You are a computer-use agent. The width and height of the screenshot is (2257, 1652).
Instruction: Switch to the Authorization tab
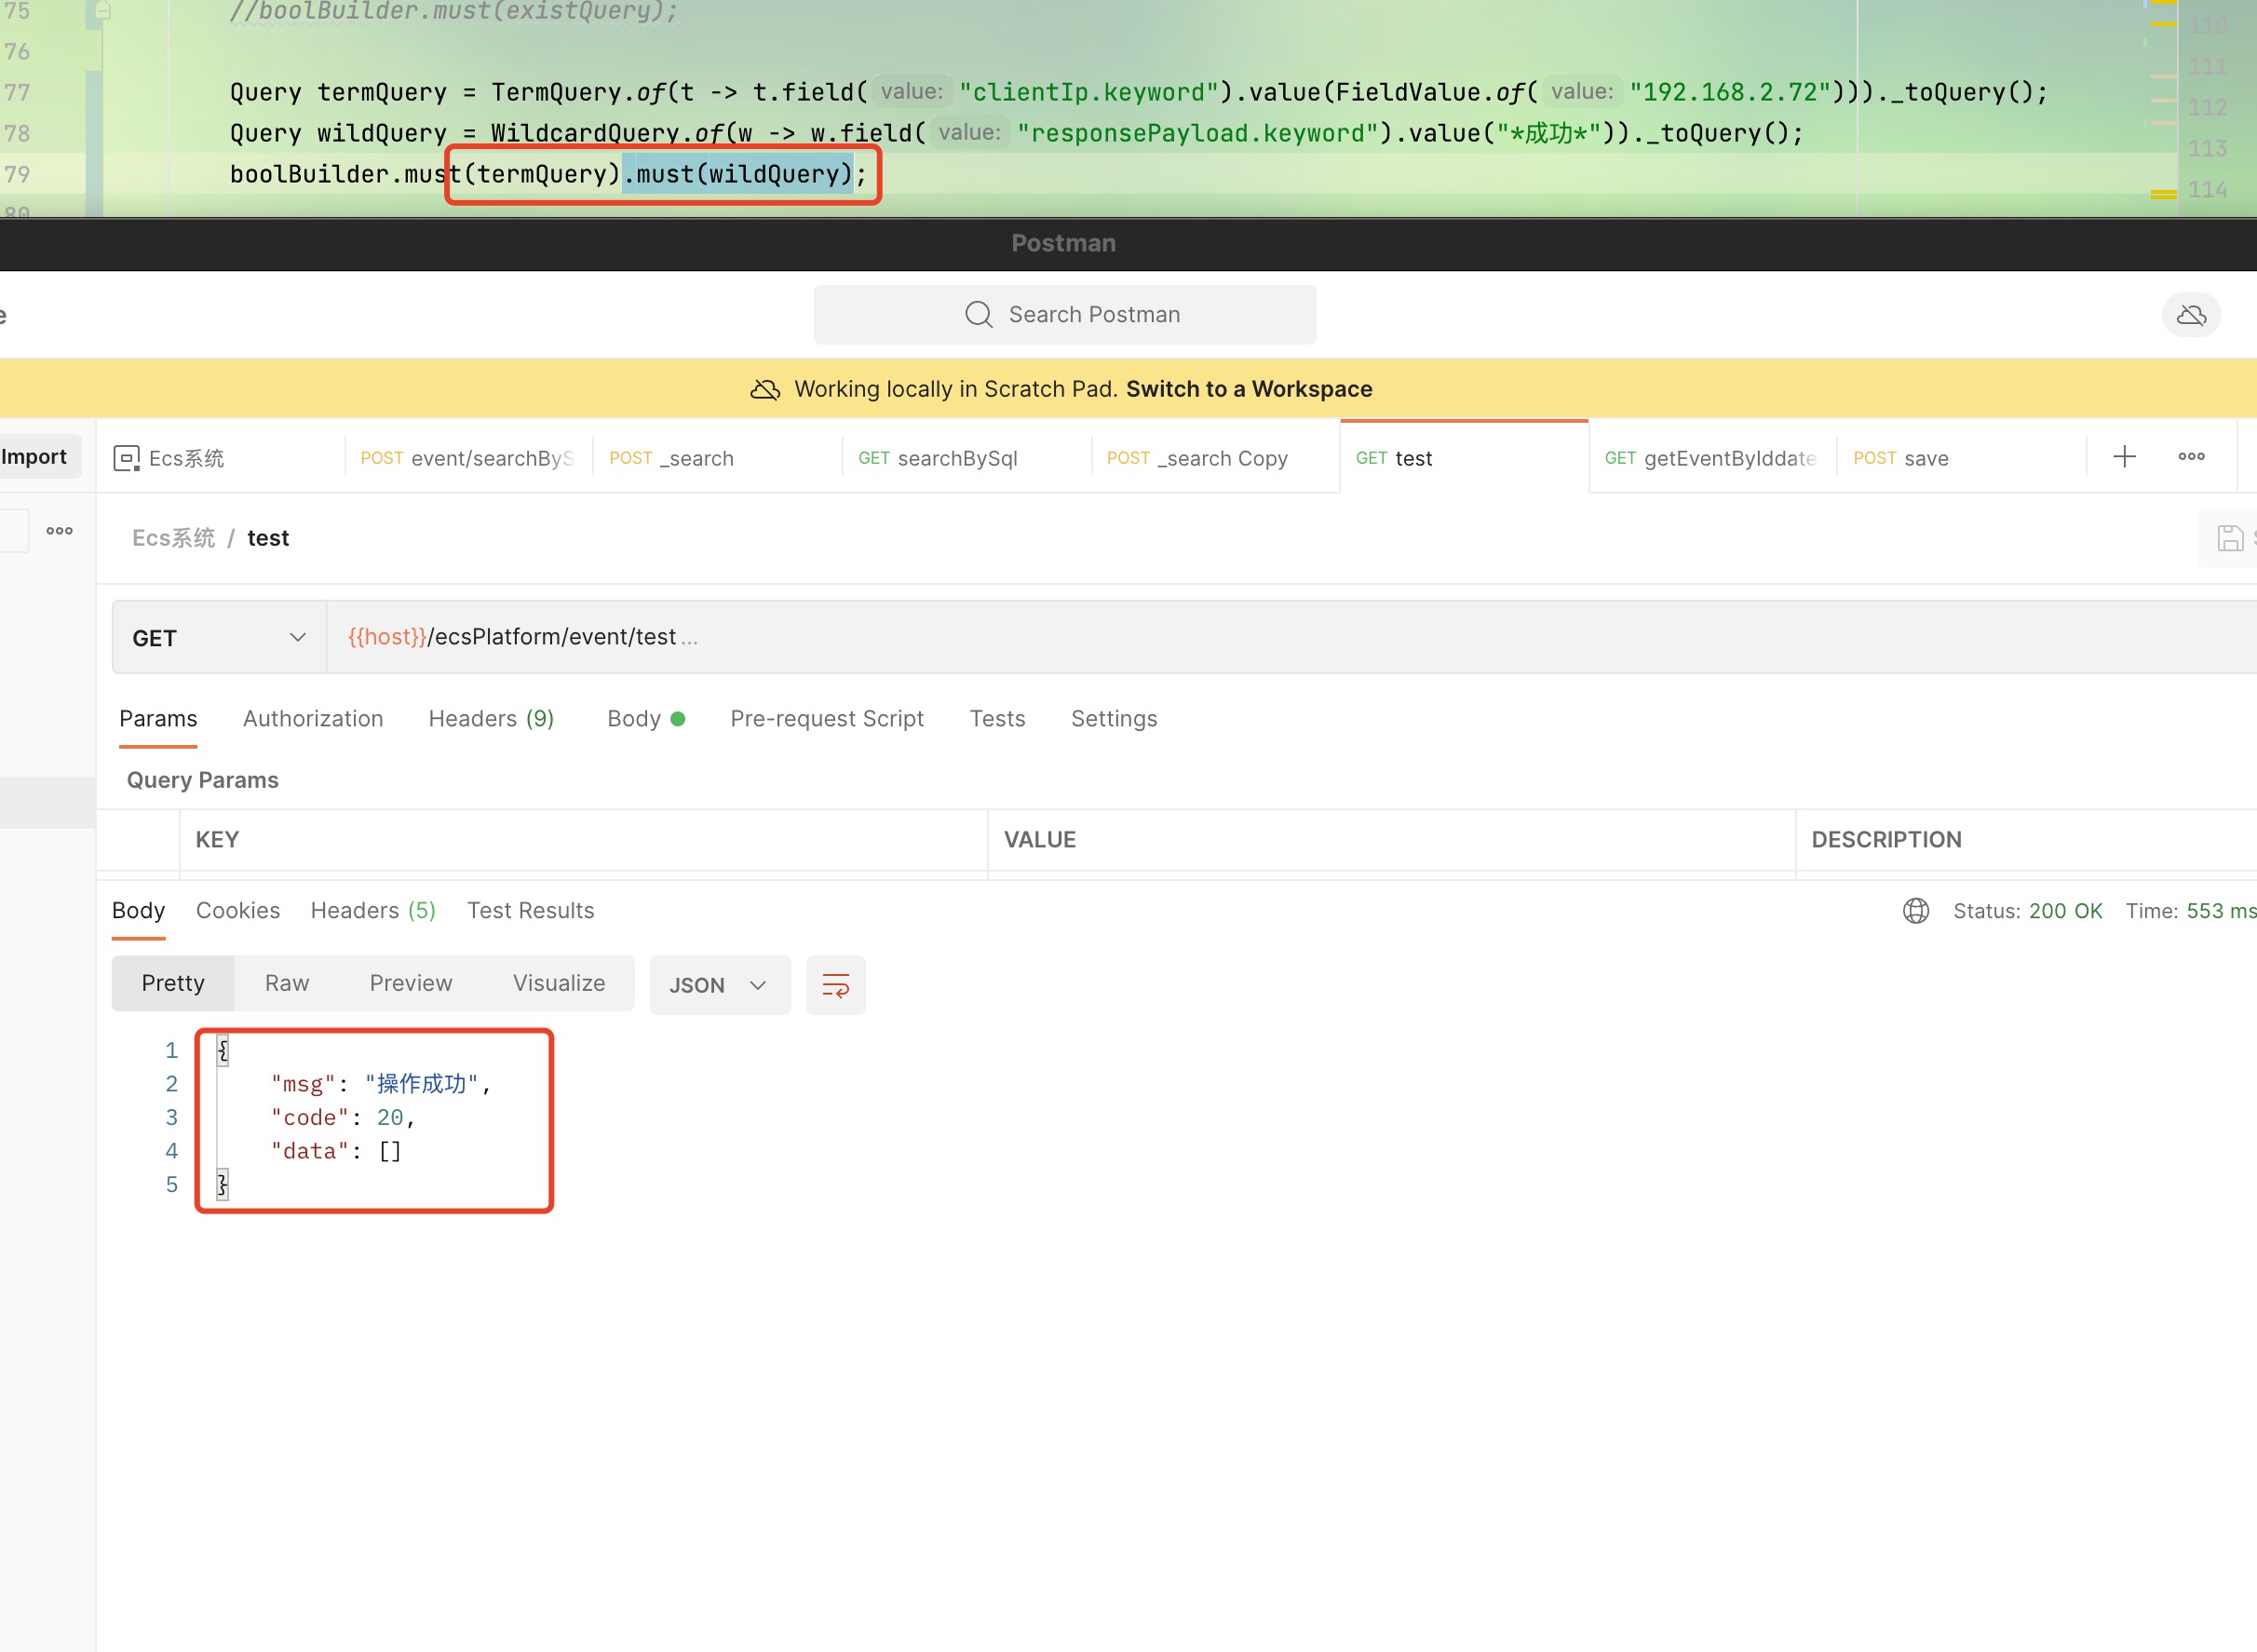click(x=313, y=719)
